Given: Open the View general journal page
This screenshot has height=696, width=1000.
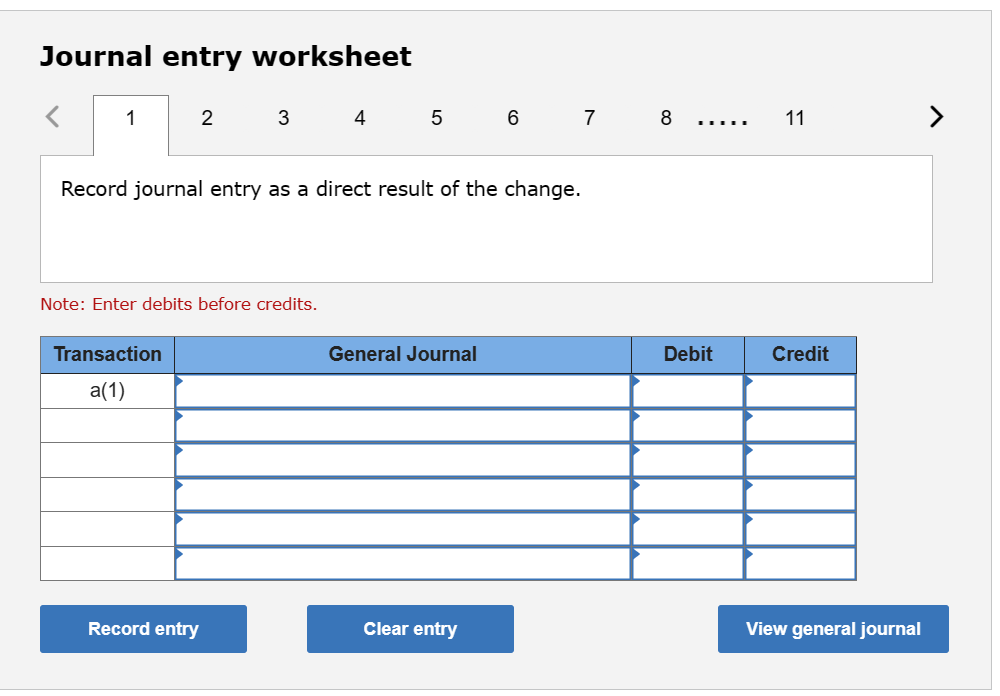Looking at the screenshot, I should [x=833, y=628].
